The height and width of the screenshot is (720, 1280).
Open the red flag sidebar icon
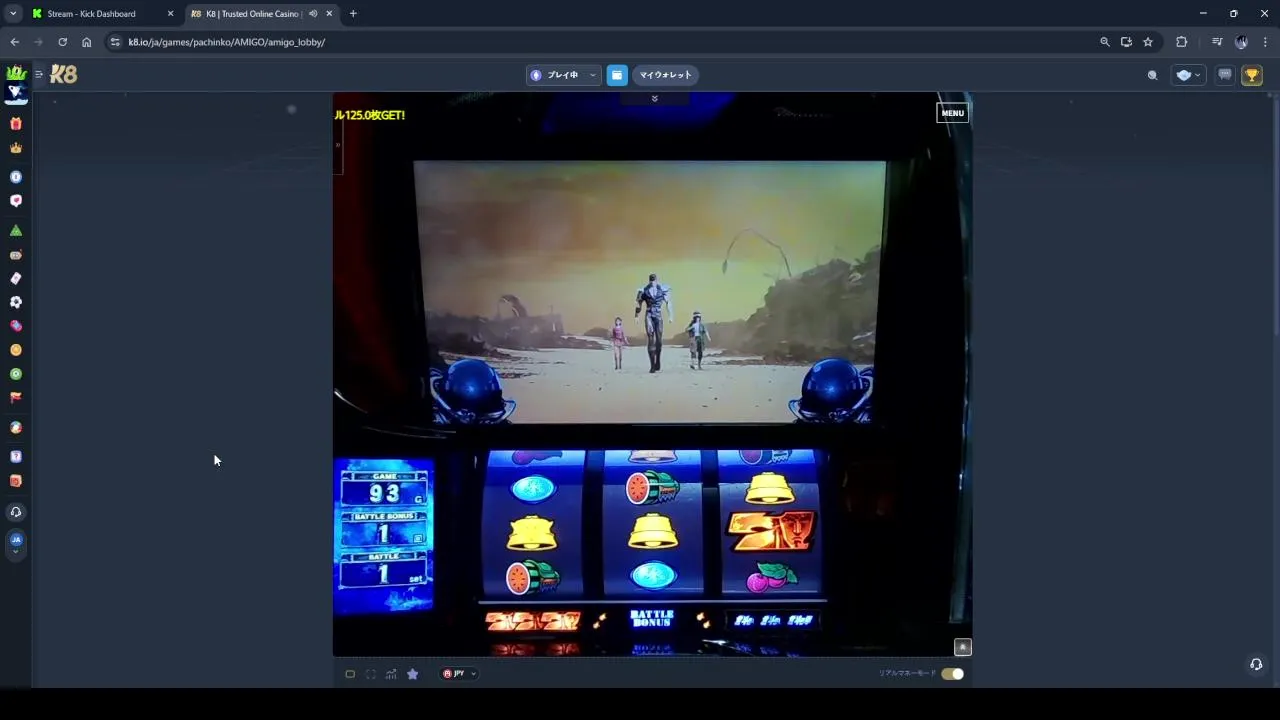coord(16,398)
